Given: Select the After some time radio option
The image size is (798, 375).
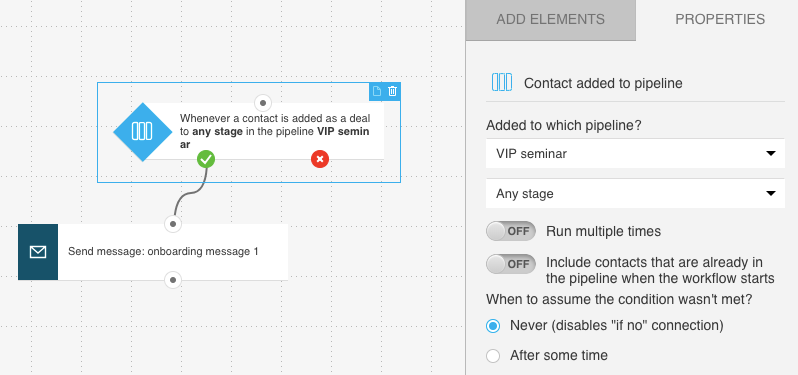Looking at the screenshot, I should tap(493, 356).
